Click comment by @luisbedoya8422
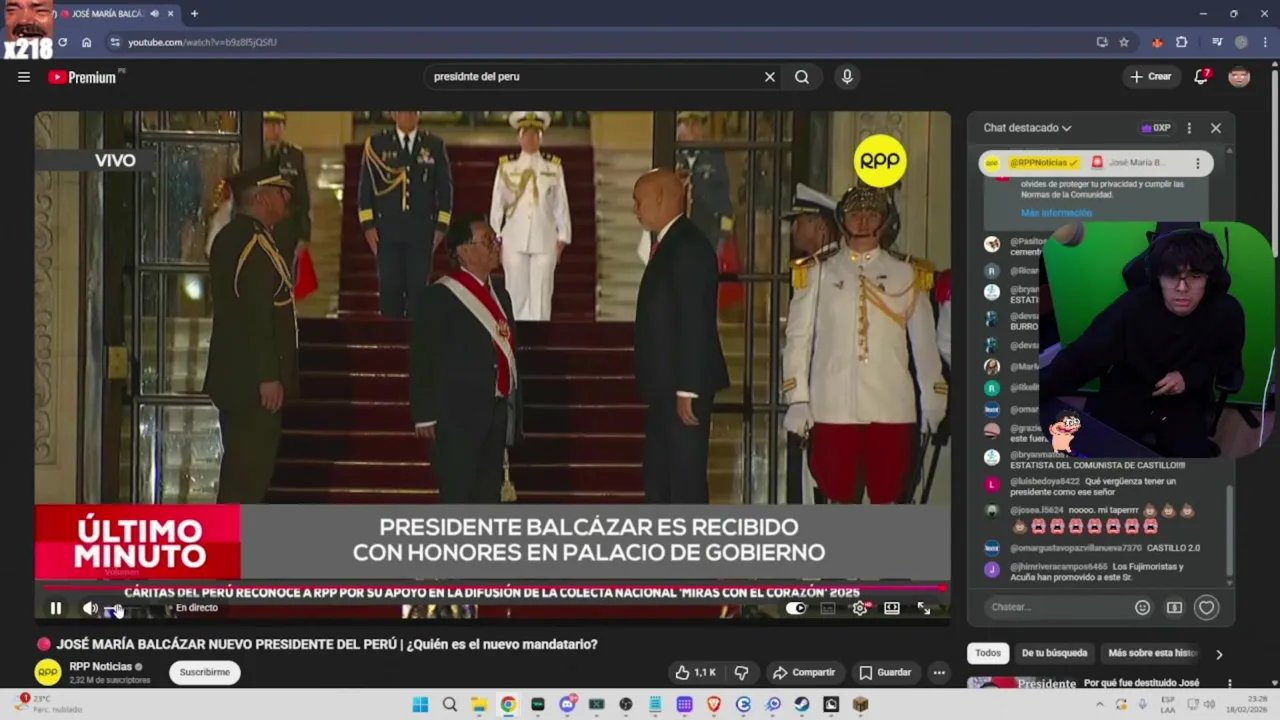Image resolution: width=1280 pixels, height=720 pixels. [x=1093, y=487]
